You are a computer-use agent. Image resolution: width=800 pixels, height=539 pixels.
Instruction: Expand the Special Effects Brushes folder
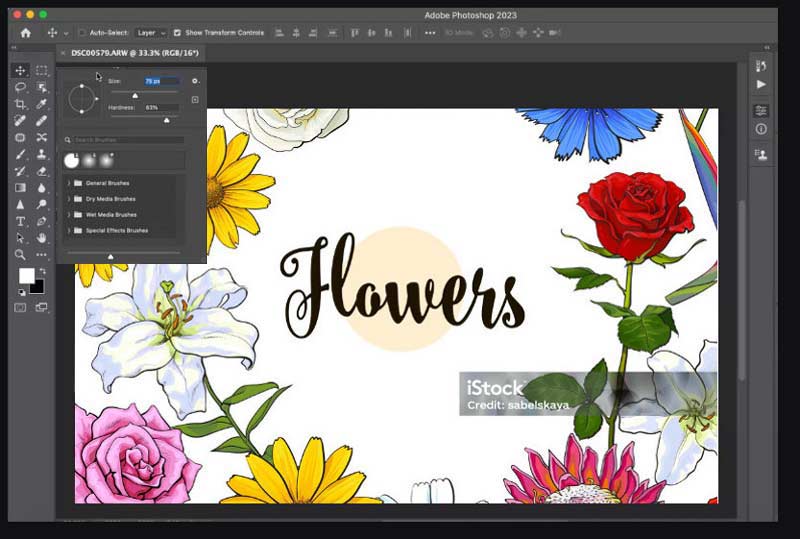coord(68,230)
